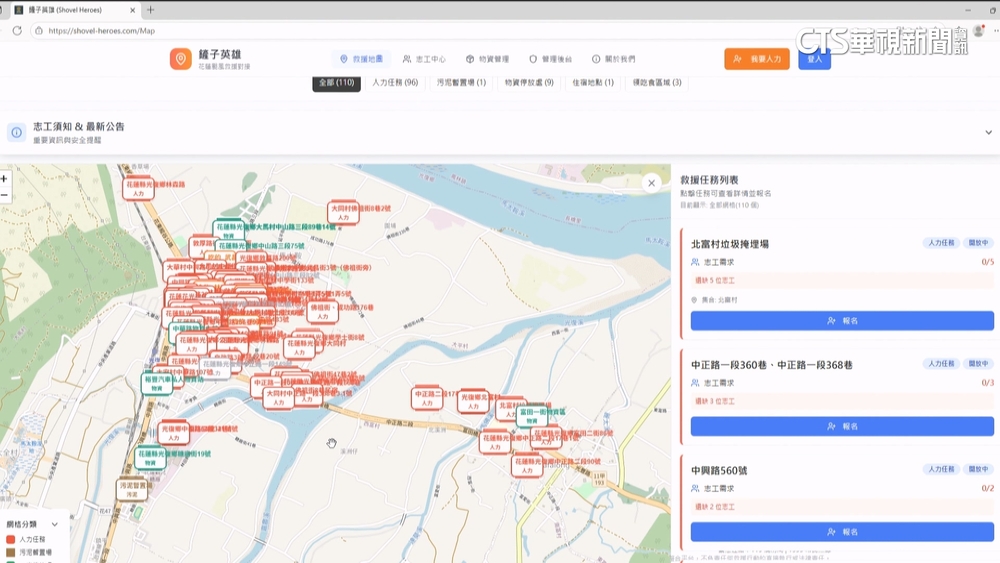Open a new browser tab
This screenshot has height=563, width=1000.
pyautogui.click(x=151, y=10)
